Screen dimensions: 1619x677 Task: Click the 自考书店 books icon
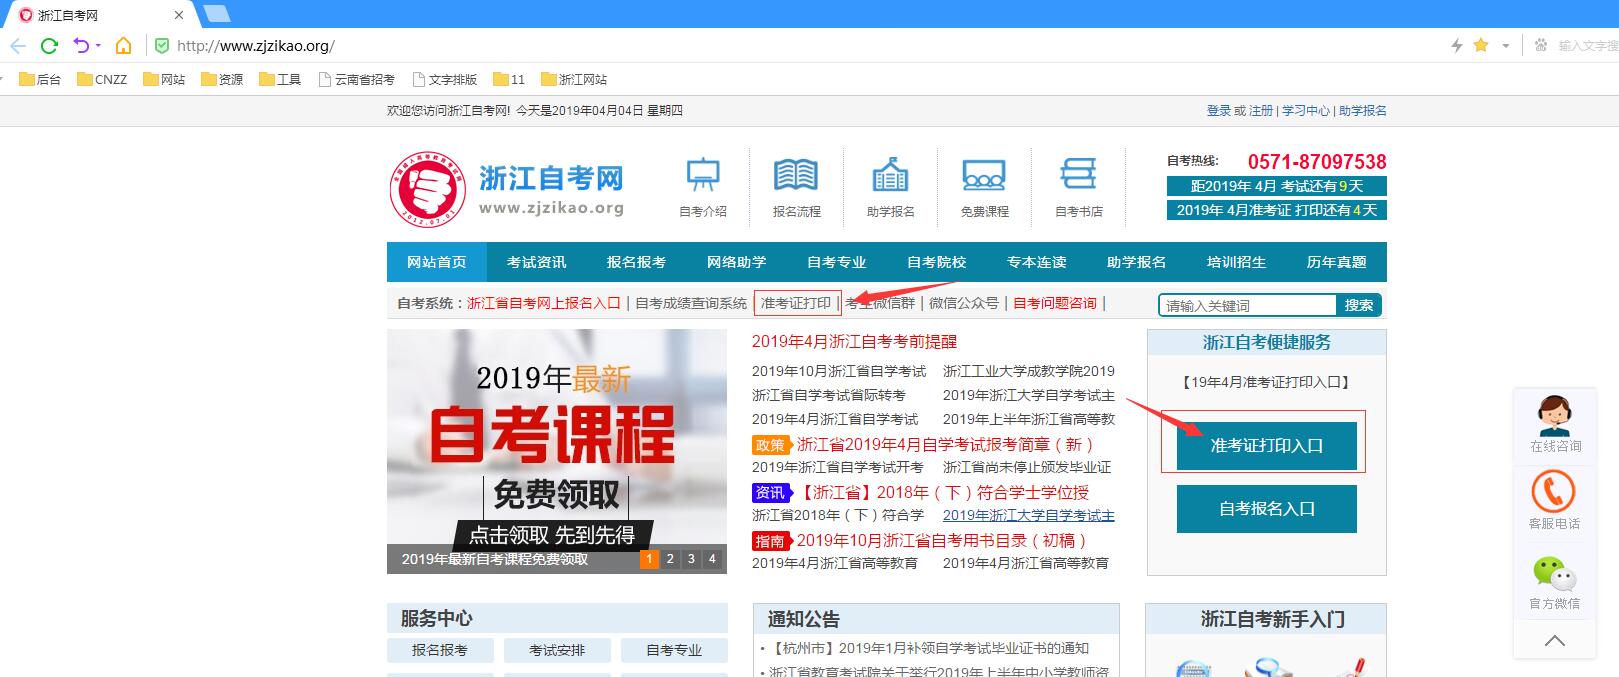coord(1078,175)
